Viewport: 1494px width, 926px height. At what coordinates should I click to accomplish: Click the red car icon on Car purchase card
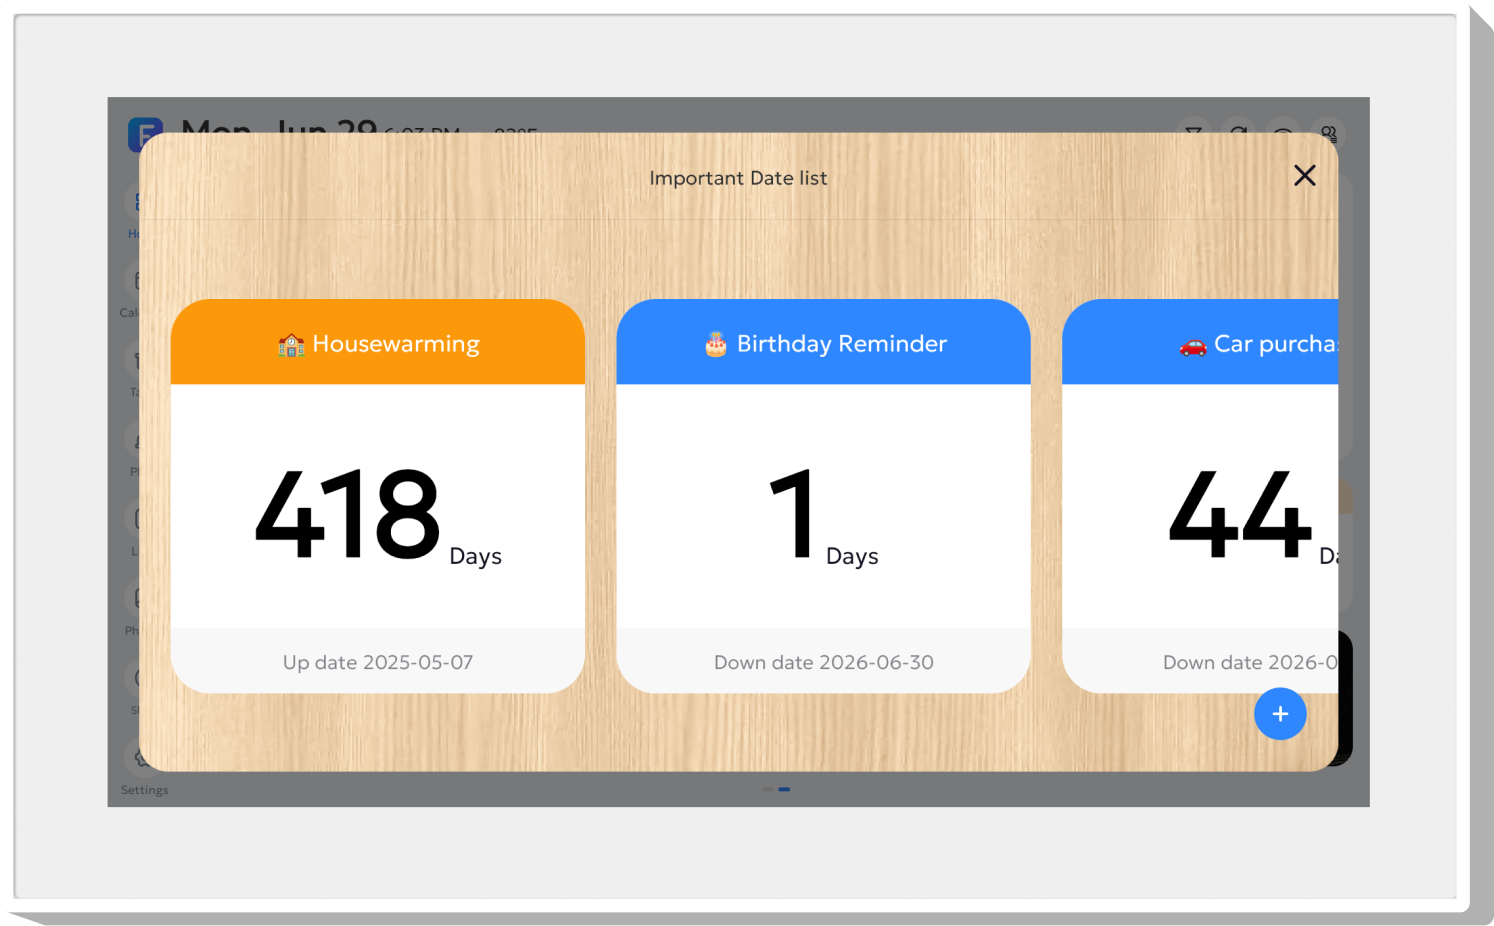pos(1193,346)
